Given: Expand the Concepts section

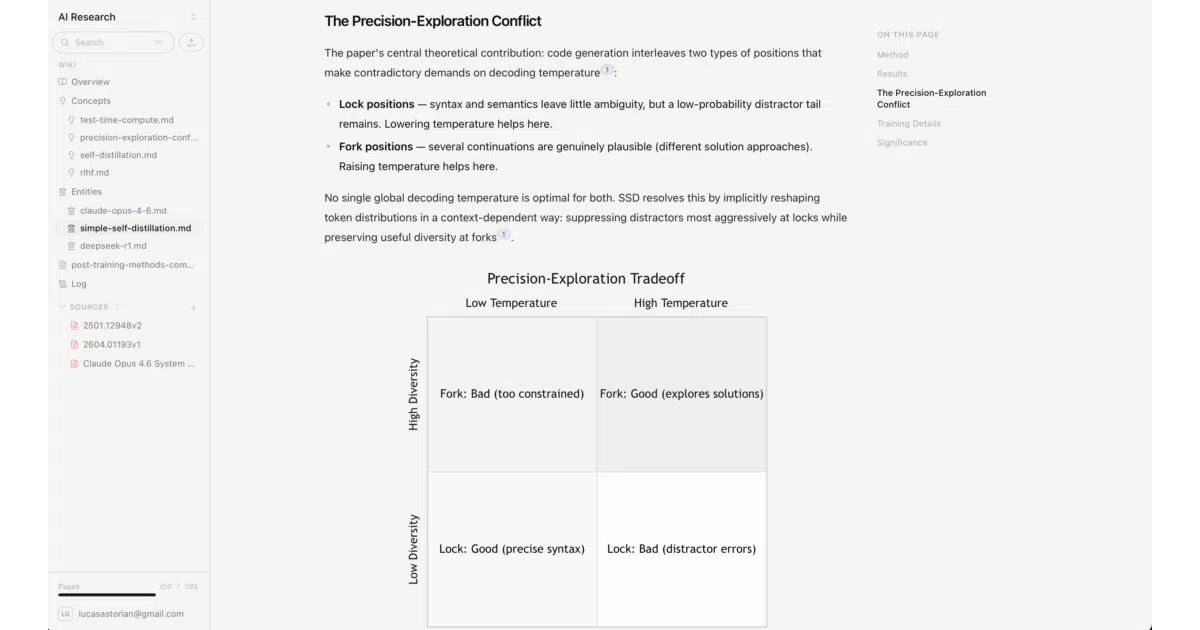Looking at the screenshot, I should pos(90,101).
